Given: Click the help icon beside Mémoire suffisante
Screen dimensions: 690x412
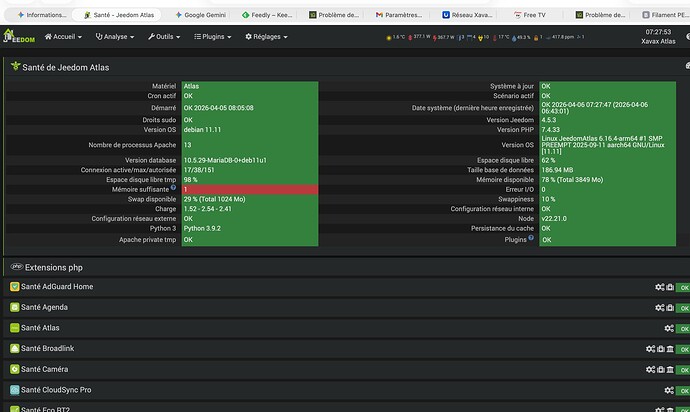Looking at the screenshot, I should (173, 188).
